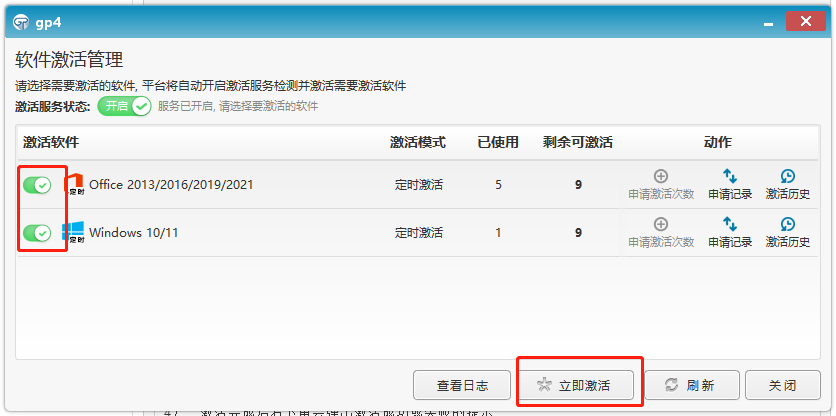
Task: Open 激活历史 icon in Windows row
Action: [787, 225]
